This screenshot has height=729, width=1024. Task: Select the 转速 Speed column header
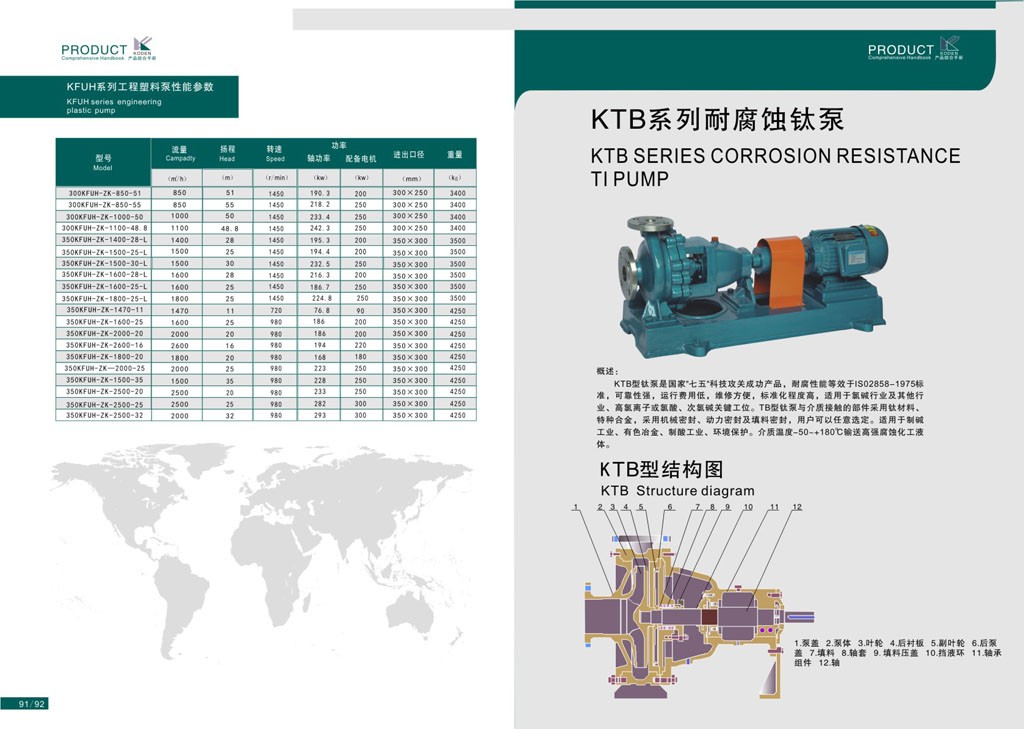pyautogui.click(x=275, y=153)
